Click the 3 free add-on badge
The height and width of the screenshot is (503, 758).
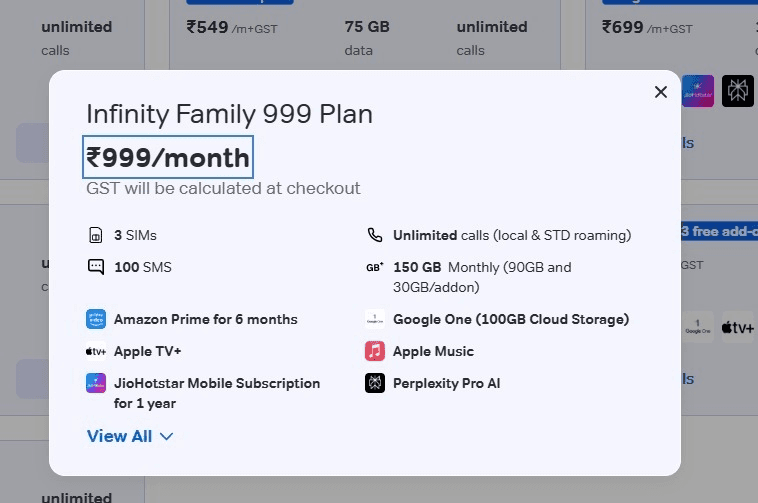tap(718, 231)
